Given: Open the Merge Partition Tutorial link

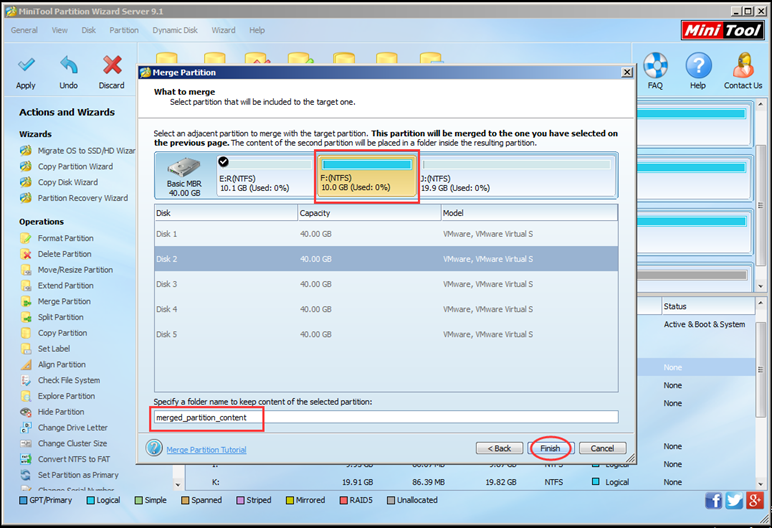Looking at the screenshot, I should [x=206, y=450].
